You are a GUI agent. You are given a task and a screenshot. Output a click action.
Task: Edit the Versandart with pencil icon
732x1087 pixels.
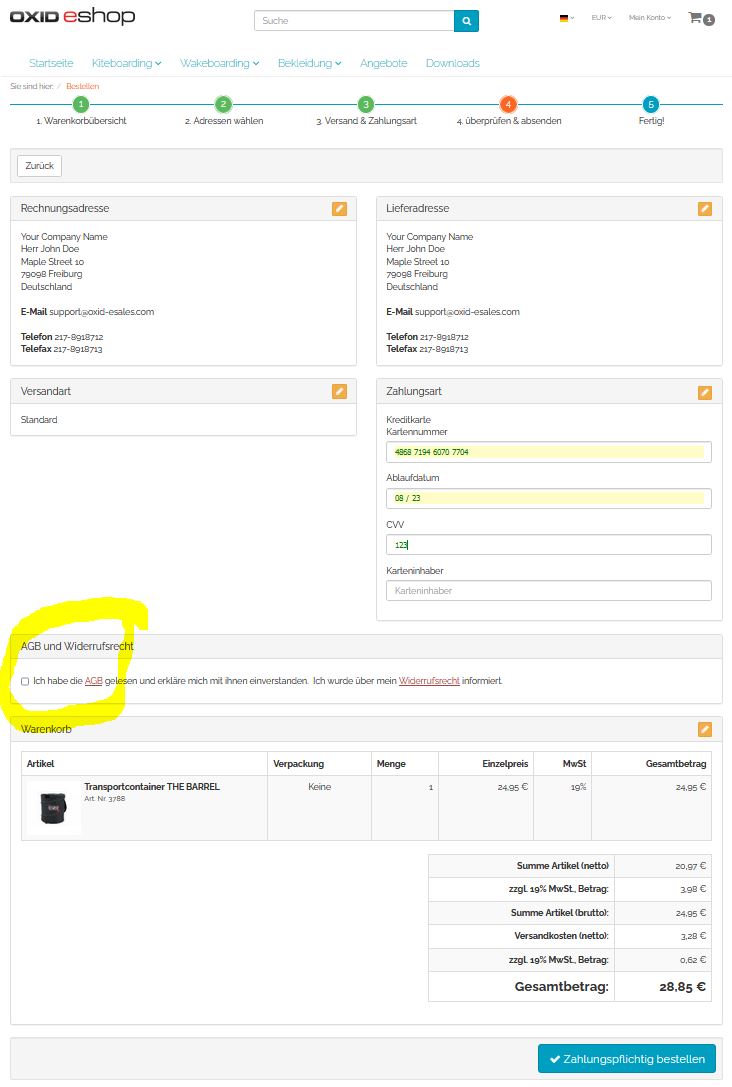pos(339,392)
